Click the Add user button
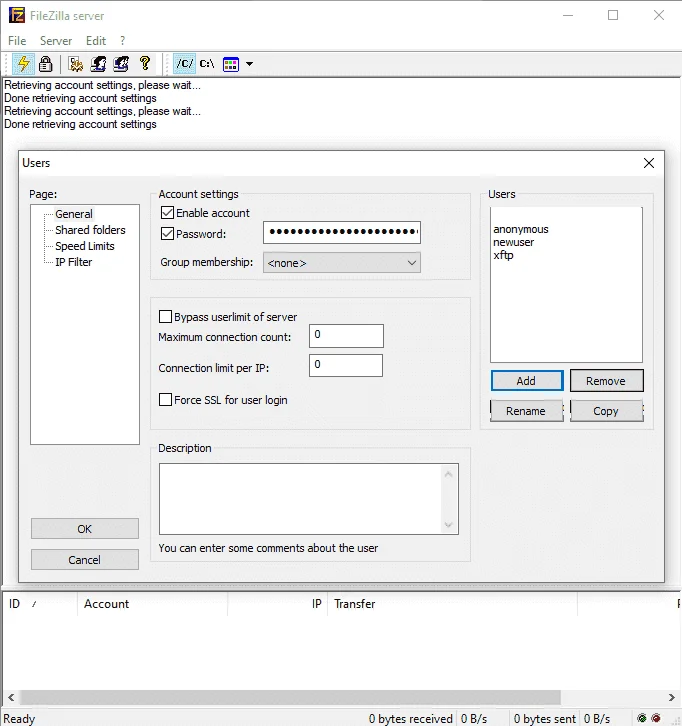 pos(527,381)
